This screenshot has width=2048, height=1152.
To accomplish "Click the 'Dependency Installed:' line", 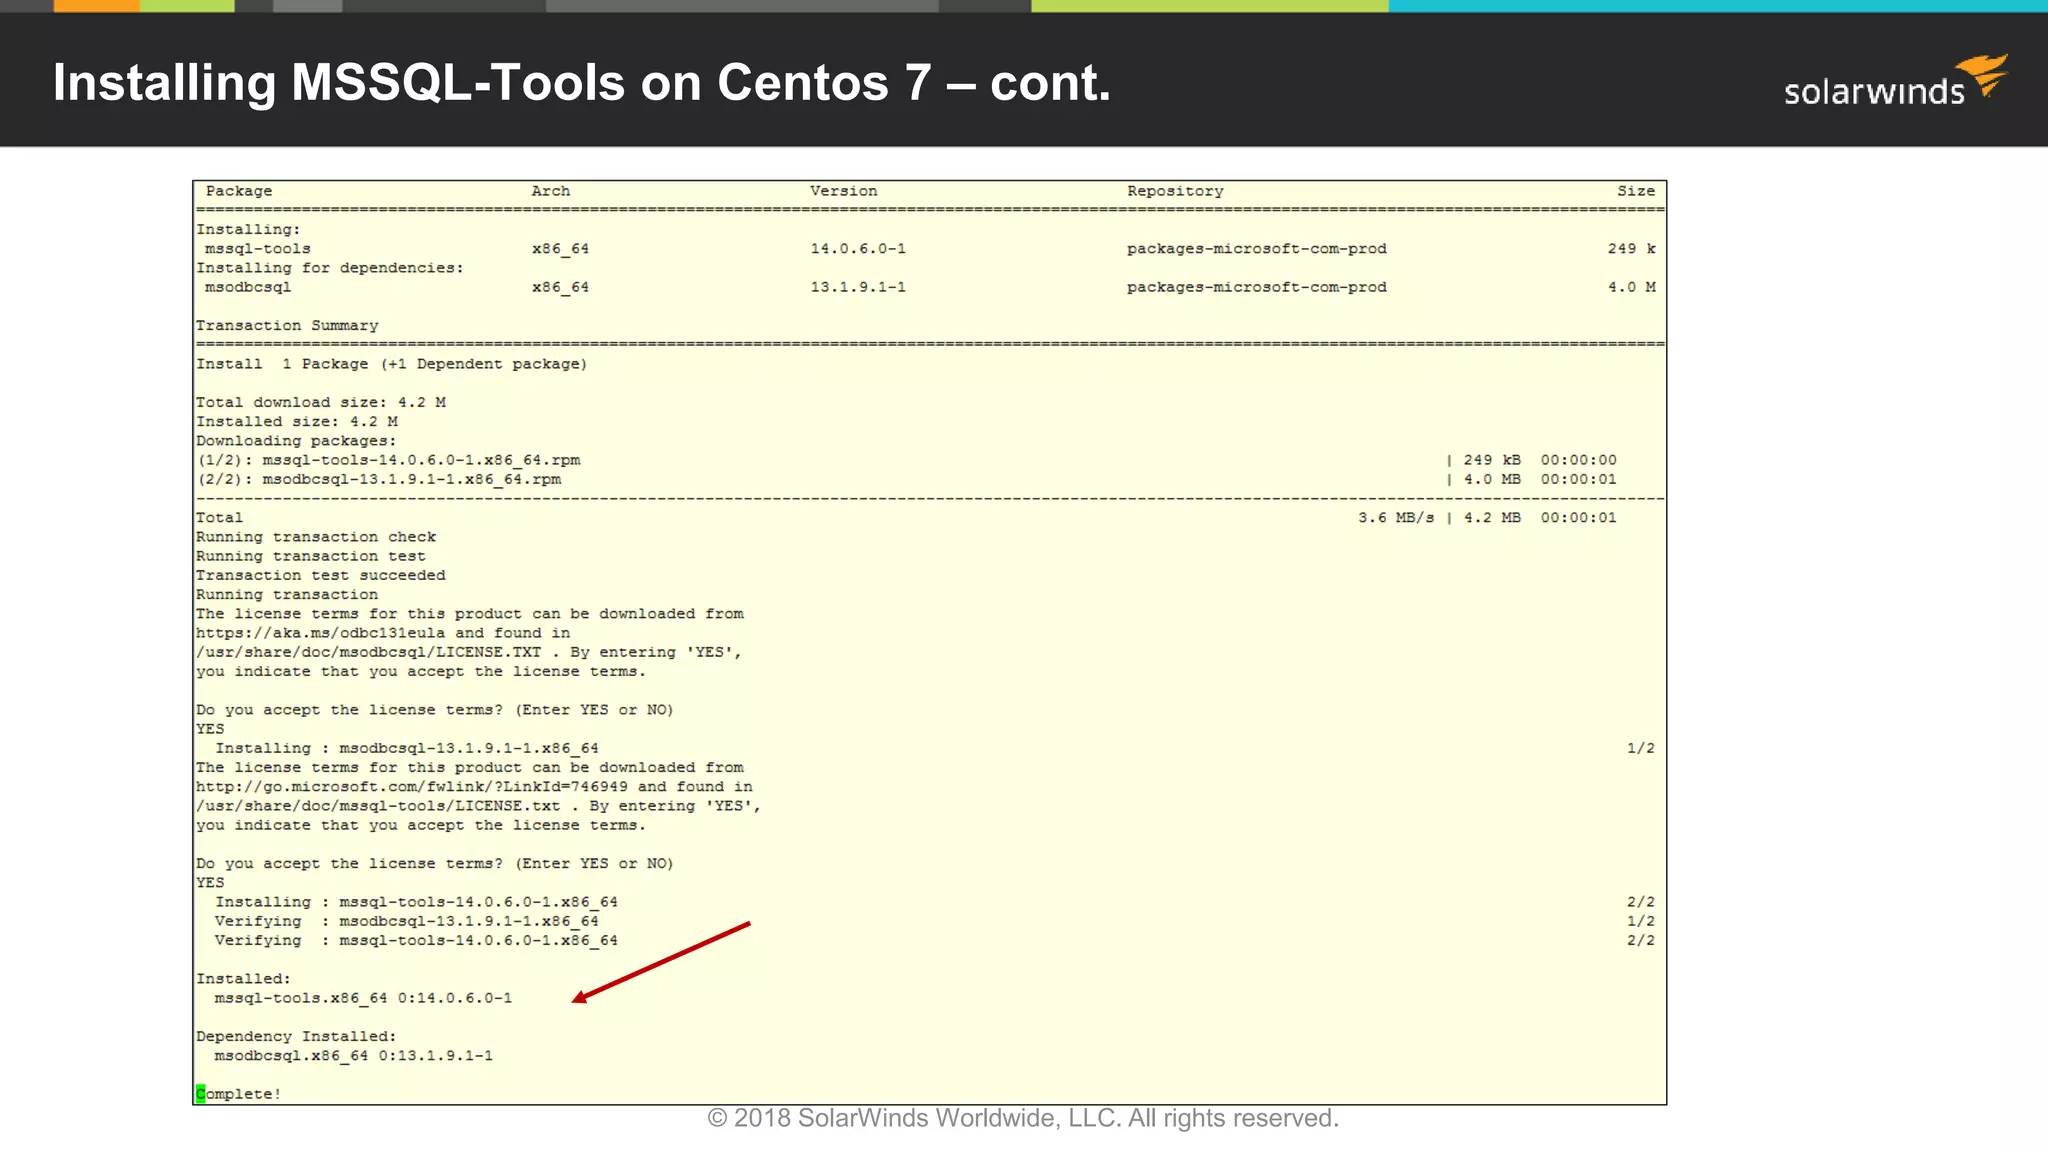I will 297,1037.
